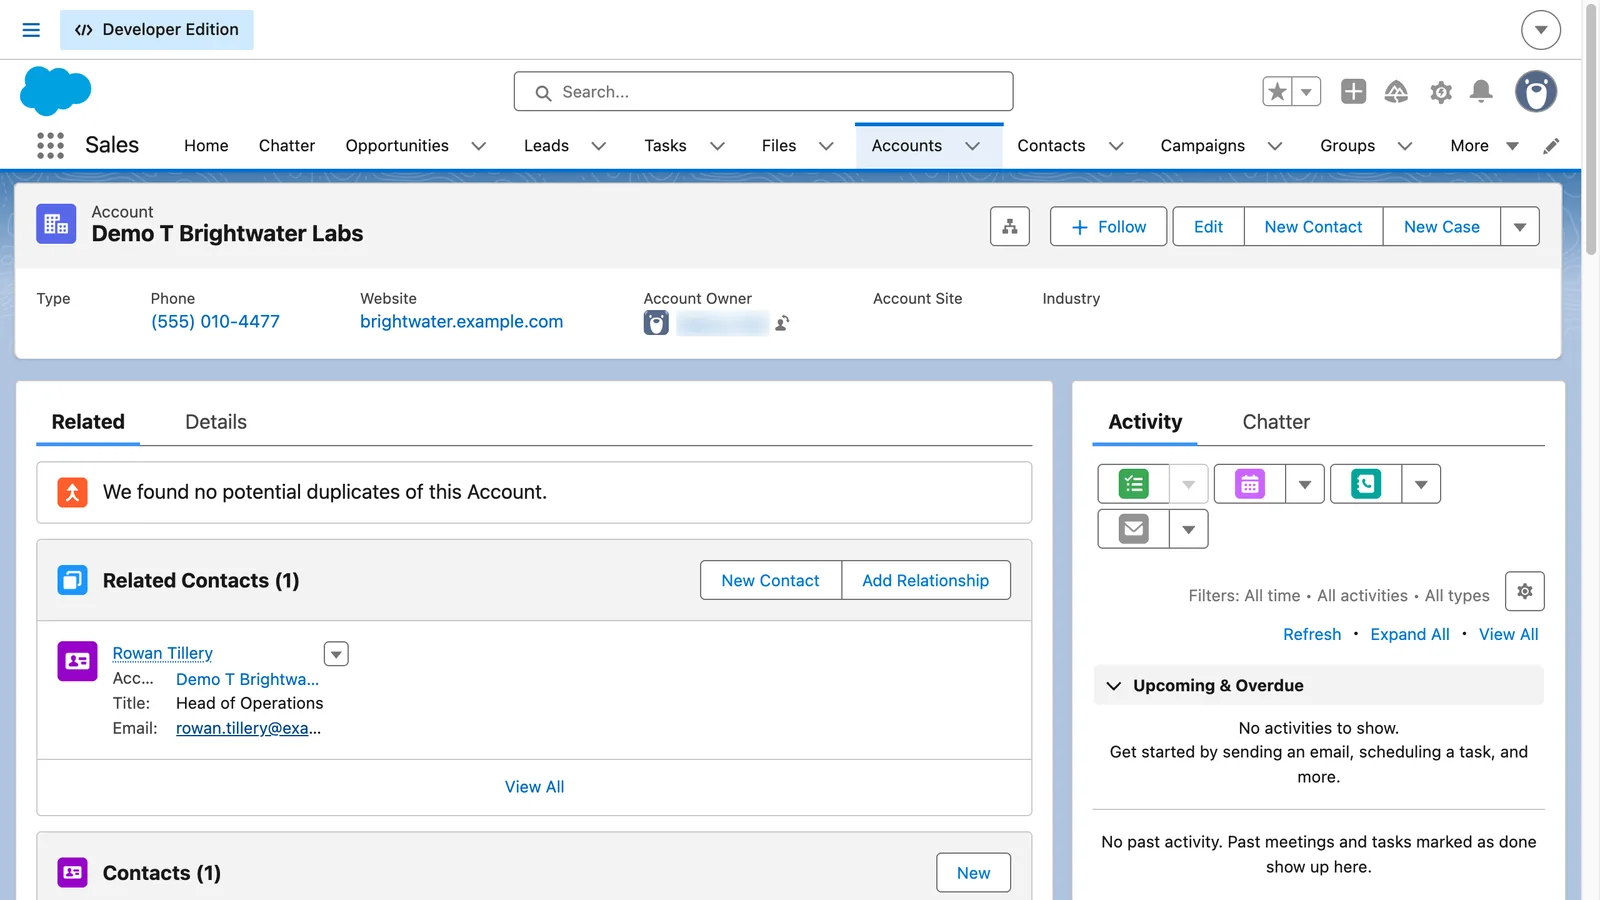Create a new event with calendar icon
Screen dimensions: 1600x900
tap(1249, 484)
